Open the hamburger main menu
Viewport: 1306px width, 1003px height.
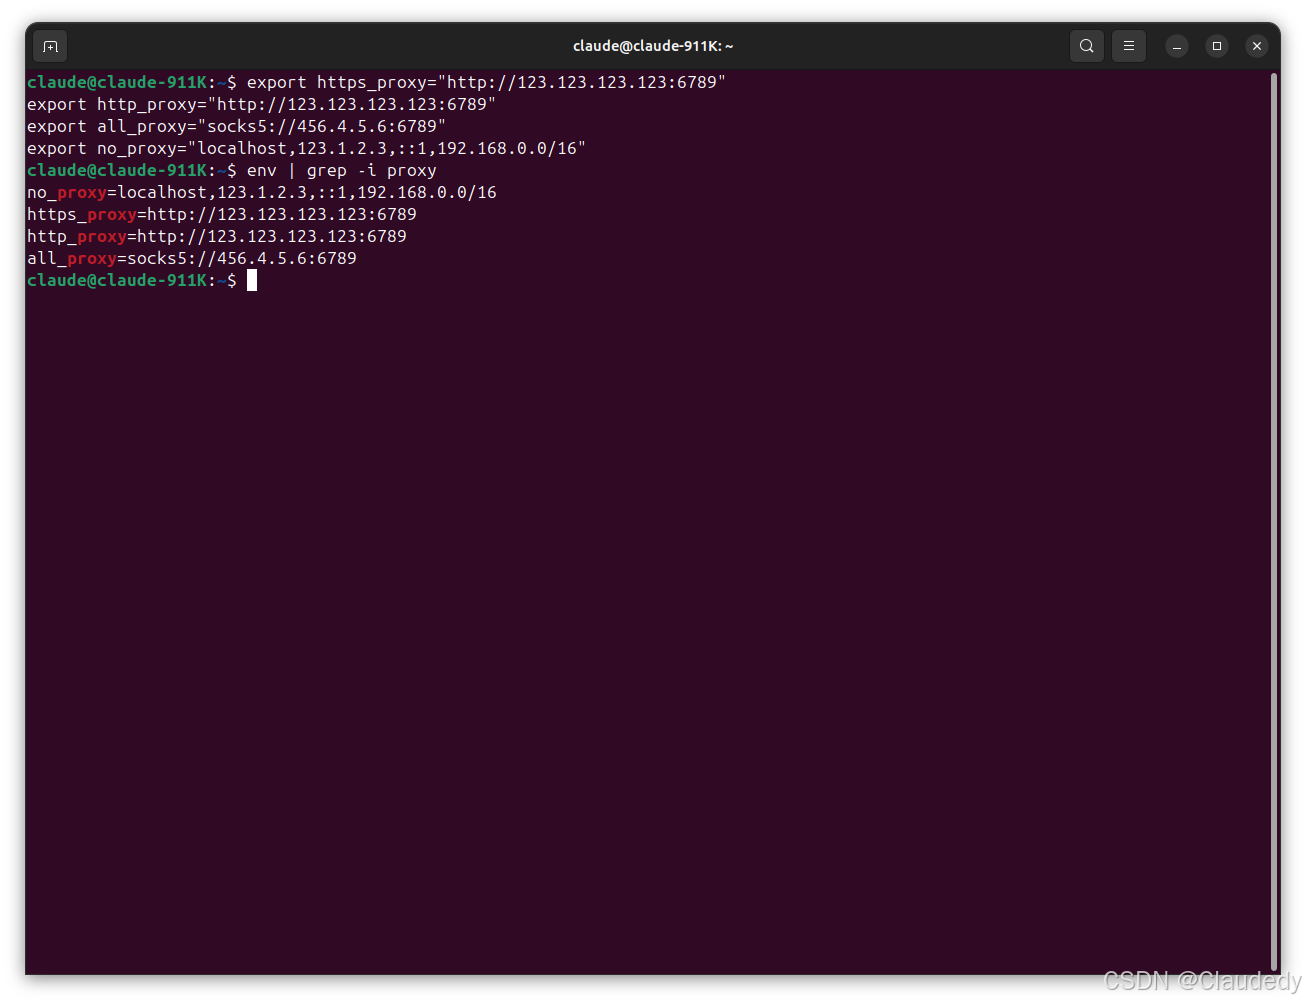[1129, 46]
